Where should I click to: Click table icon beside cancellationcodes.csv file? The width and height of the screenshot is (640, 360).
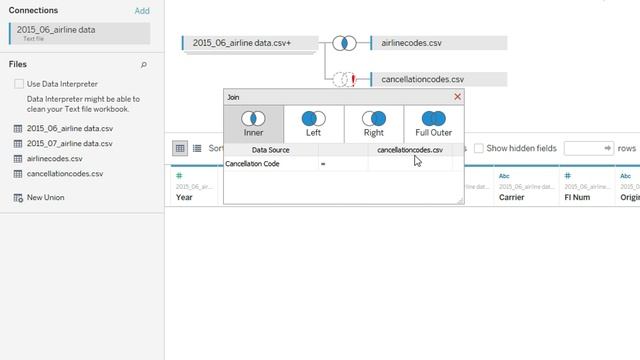(x=18, y=174)
